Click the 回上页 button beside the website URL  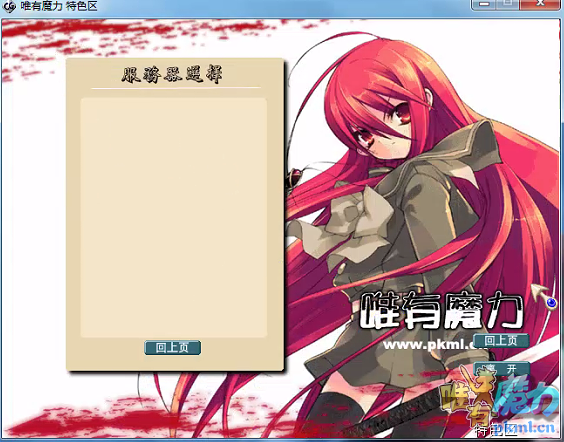coord(501,341)
